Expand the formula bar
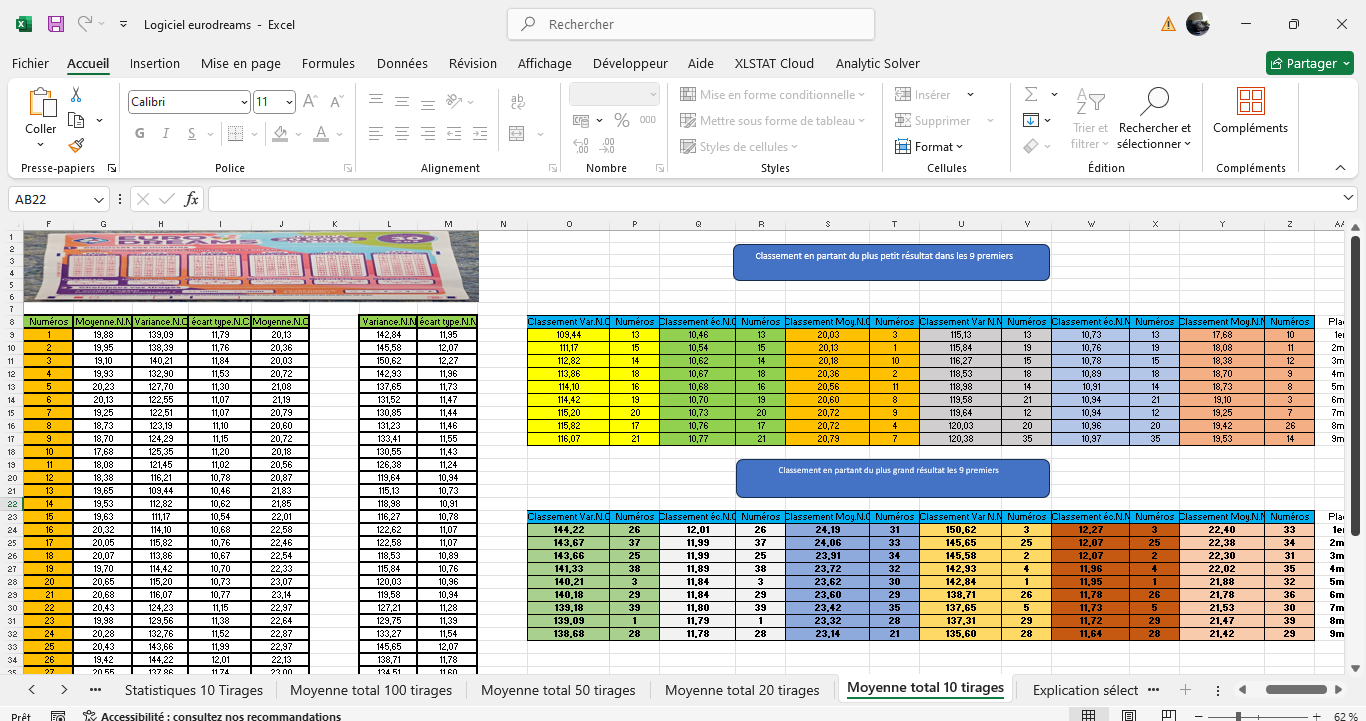 click(x=1348, y=199)
